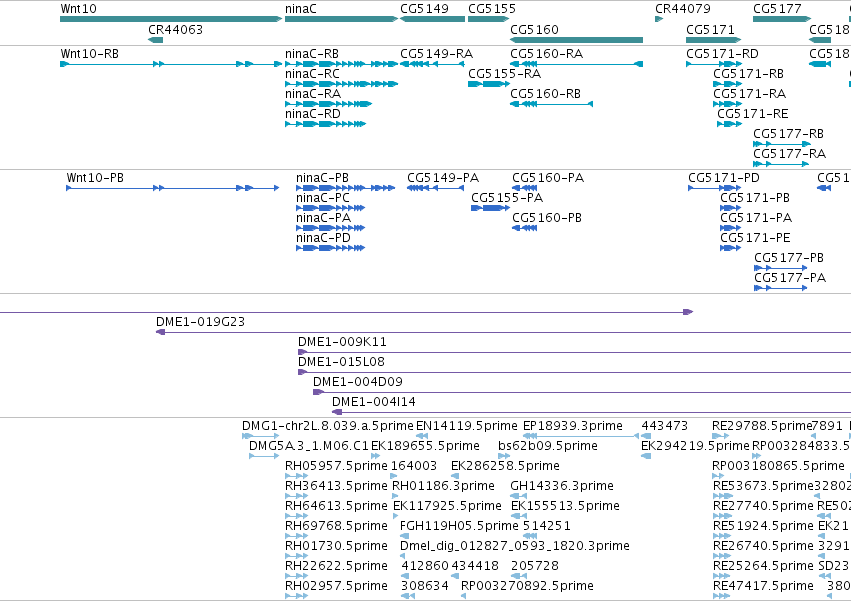Select the ninaC-RB transcript

(341, 64)
